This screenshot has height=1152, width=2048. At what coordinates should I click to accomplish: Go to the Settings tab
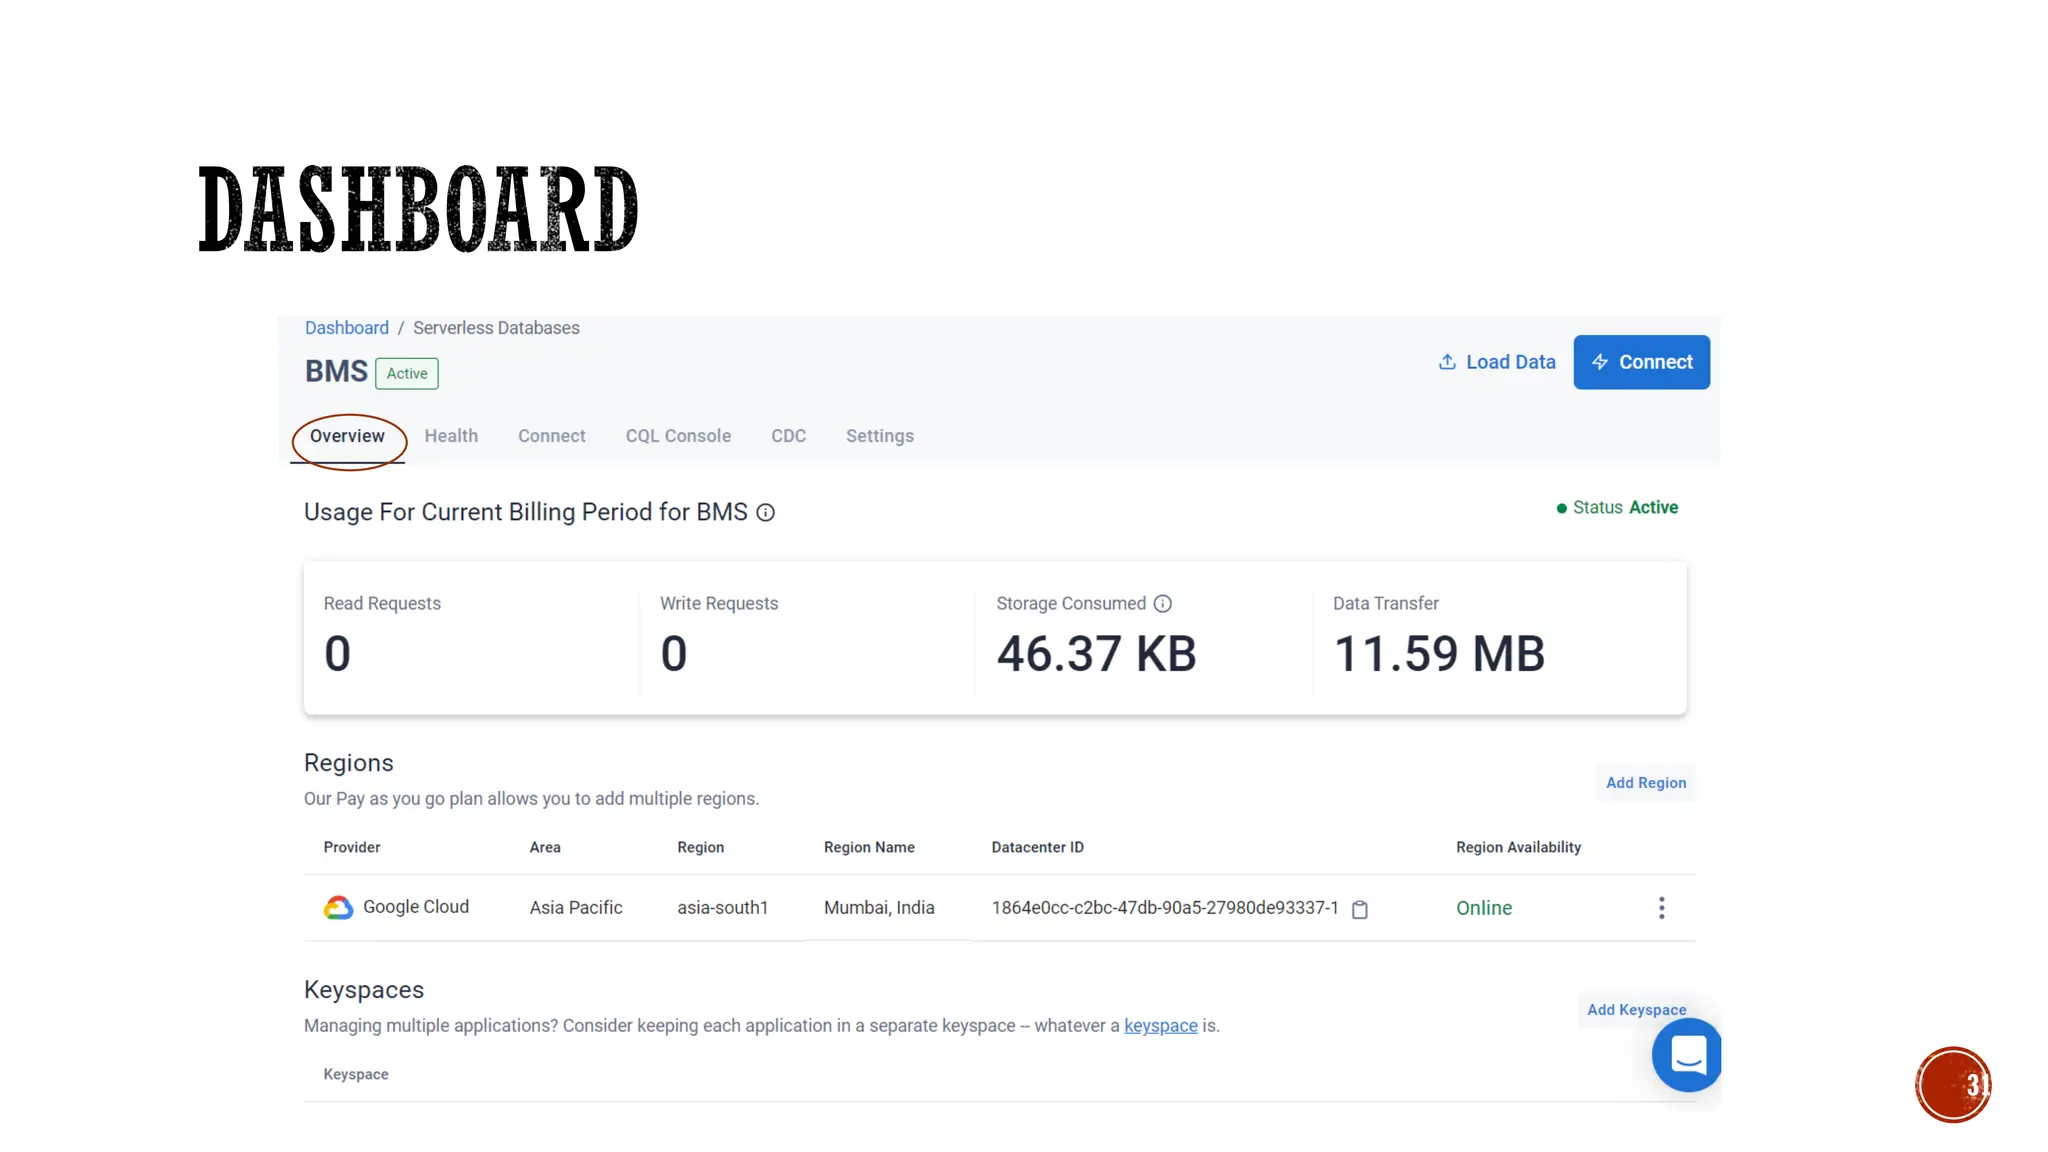(x=879, y=436)
